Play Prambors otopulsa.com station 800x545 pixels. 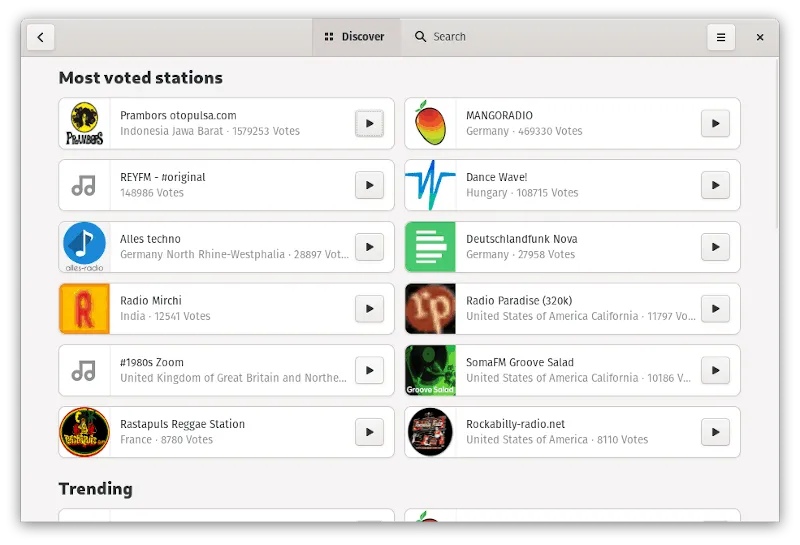coord(369,123)
